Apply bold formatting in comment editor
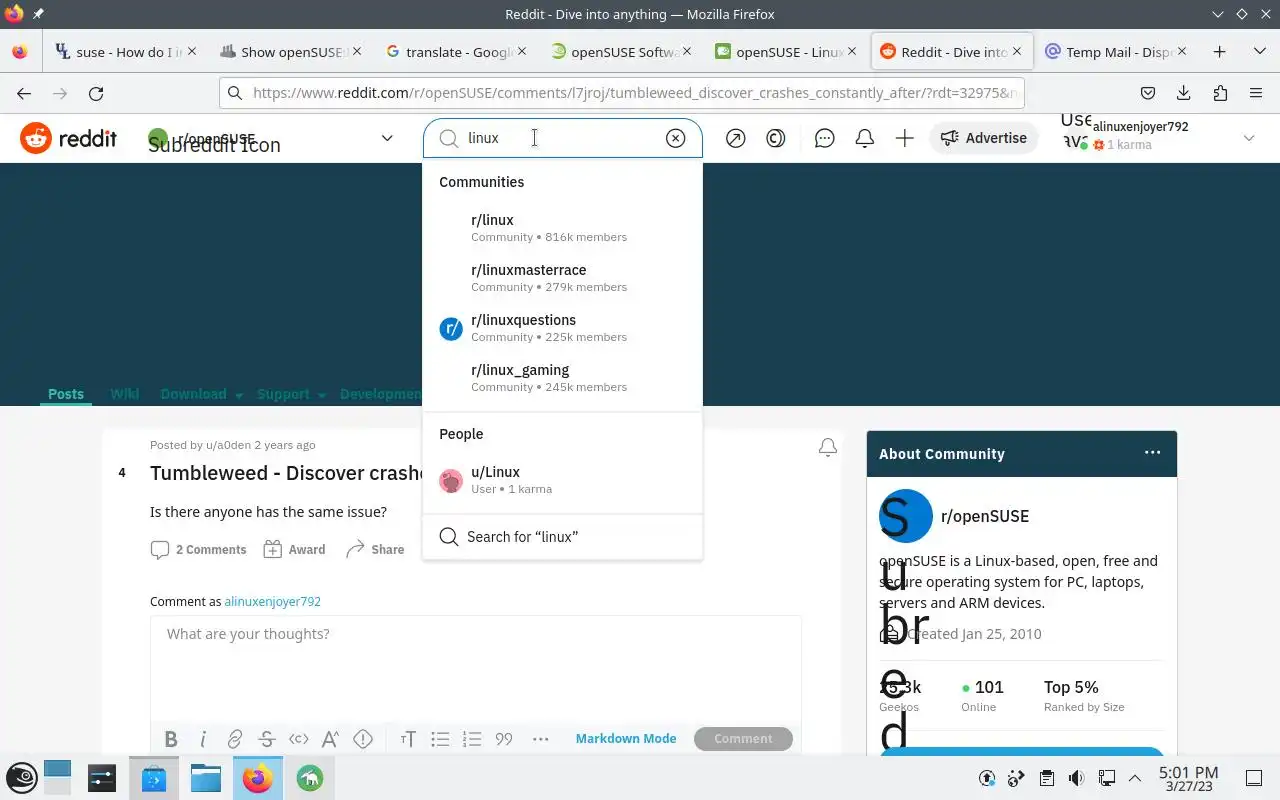 coord(171,739)
